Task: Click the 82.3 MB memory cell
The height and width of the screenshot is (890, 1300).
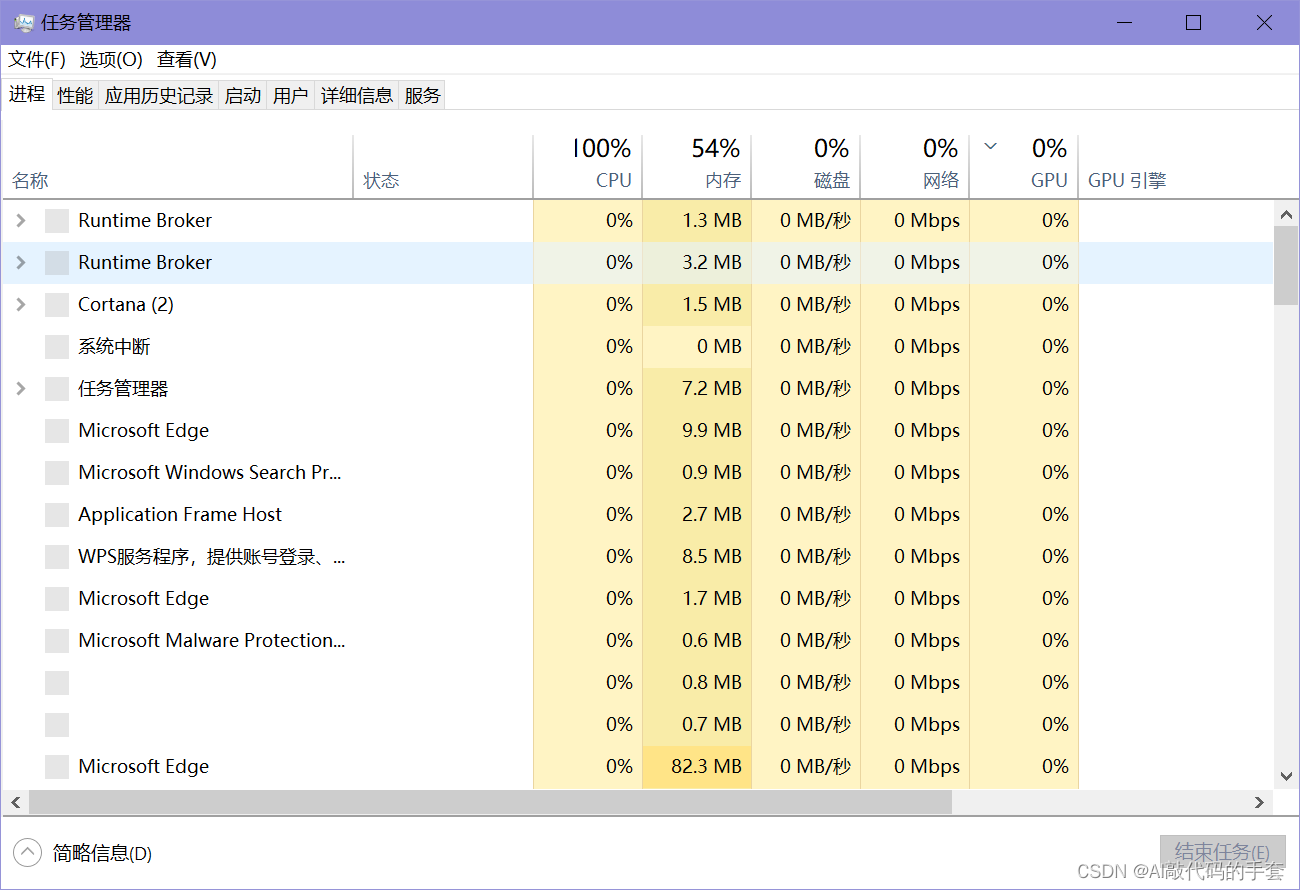Action: click(x=697, y=767)
